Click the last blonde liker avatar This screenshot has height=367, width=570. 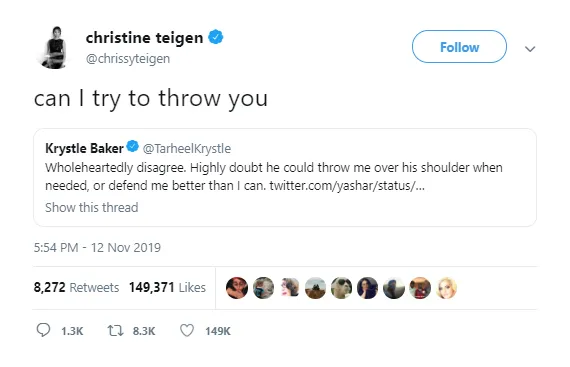(446, 288)
